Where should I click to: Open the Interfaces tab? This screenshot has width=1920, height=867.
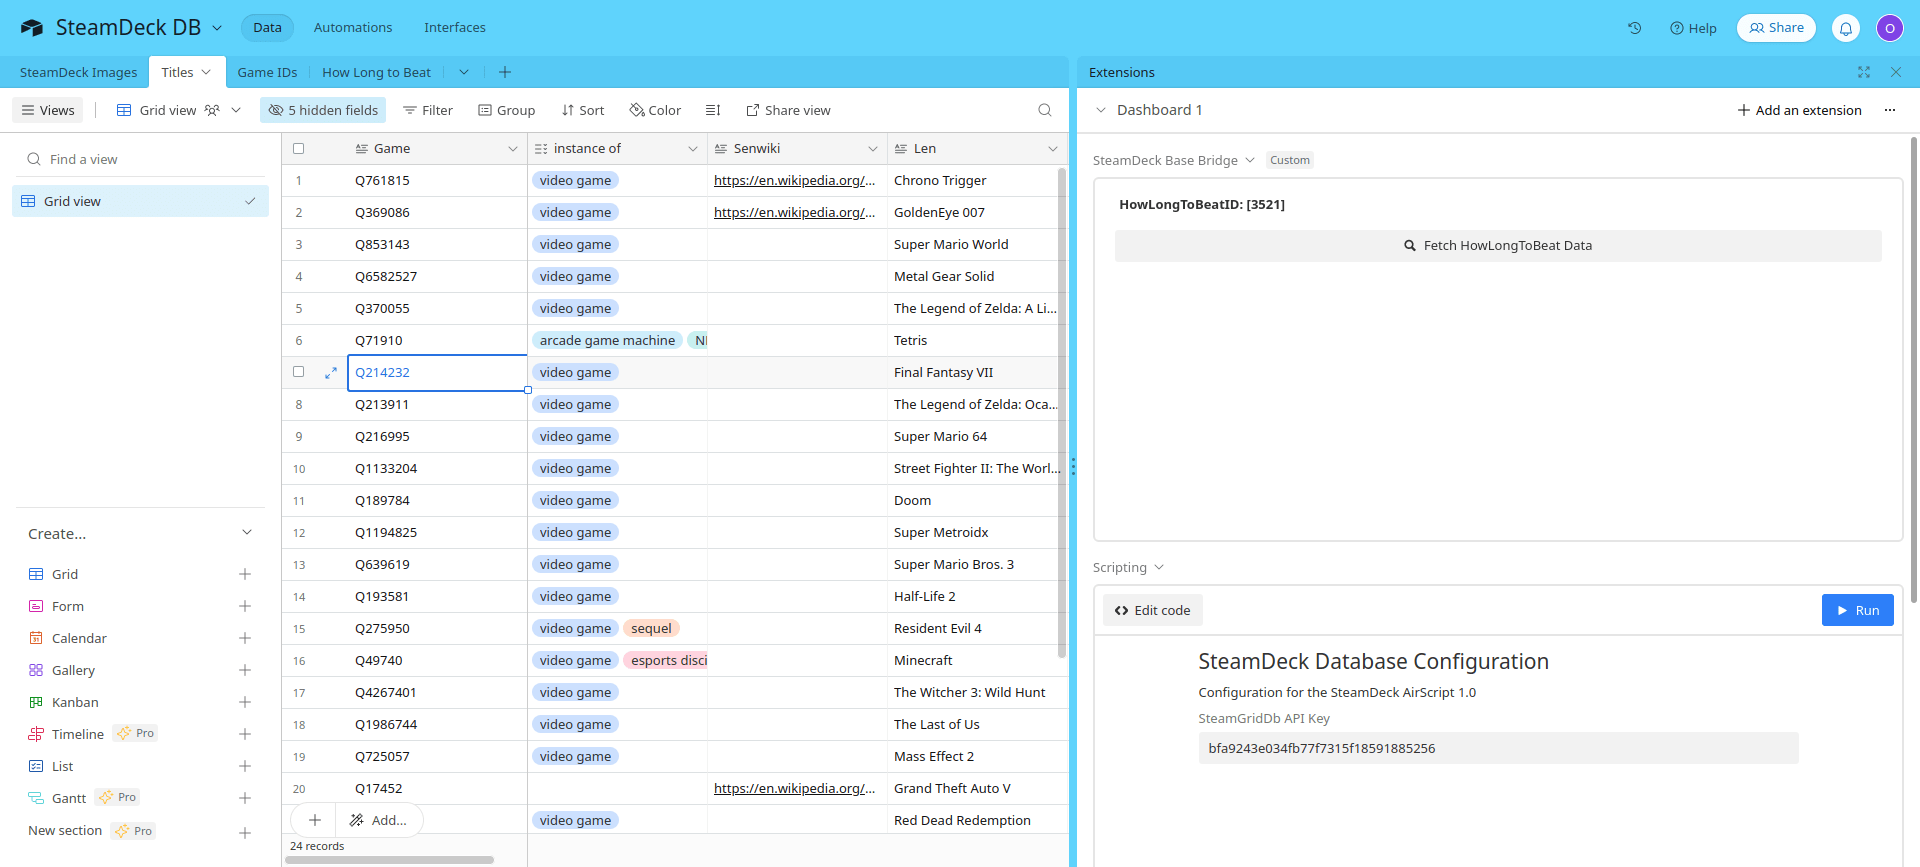pyautogui.click(x=455, y=28)
